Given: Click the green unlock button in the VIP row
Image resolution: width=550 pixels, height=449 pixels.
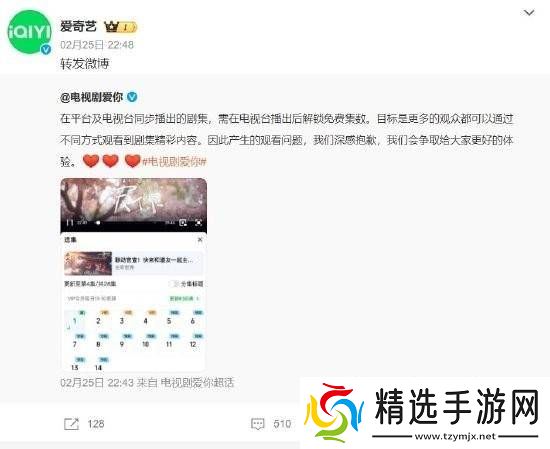Looking at the screenshot, I should pos(185,299).
